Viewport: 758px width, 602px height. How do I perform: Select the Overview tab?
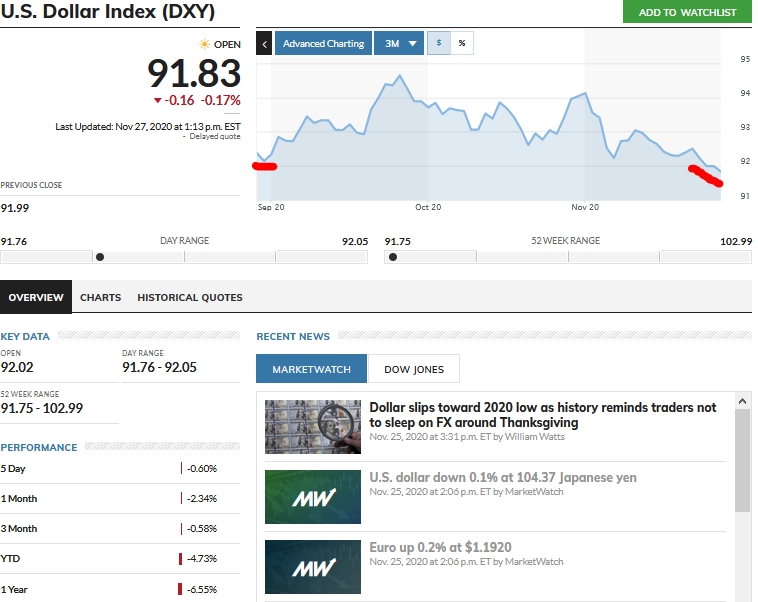(36, 297)
